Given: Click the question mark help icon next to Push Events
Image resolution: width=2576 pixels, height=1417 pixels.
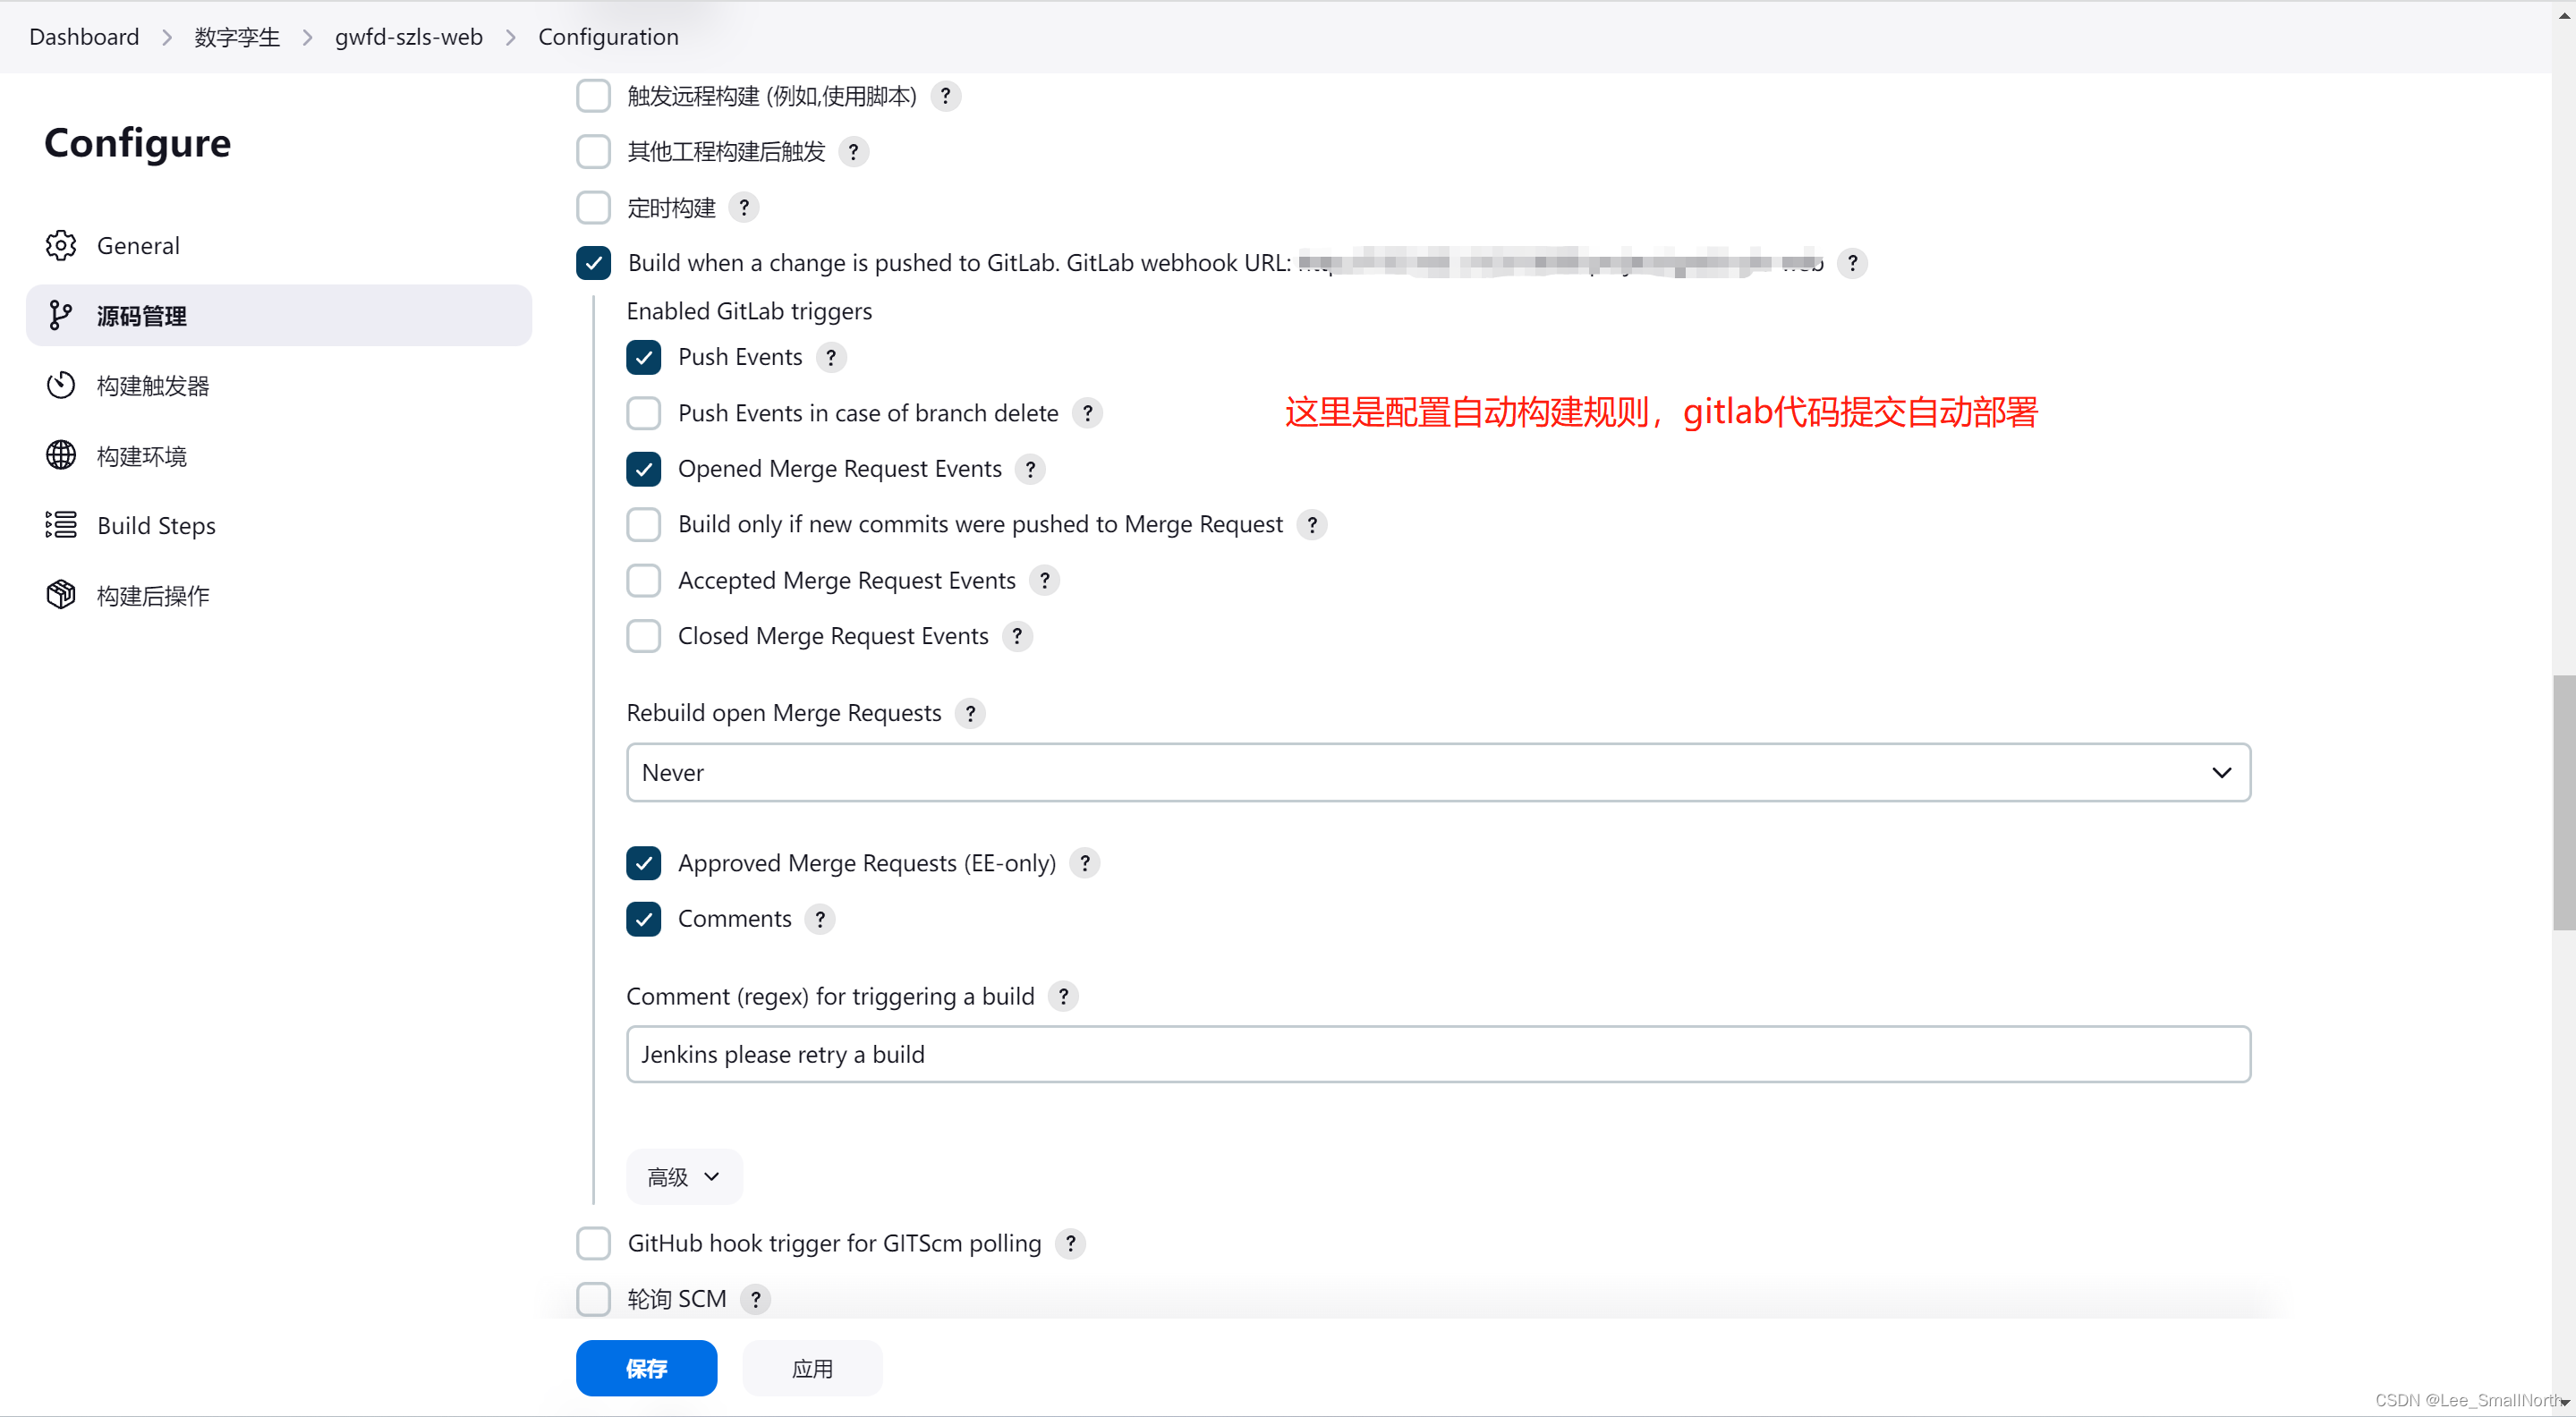Looking at the screenshot, I should click(x=830, y=356).
